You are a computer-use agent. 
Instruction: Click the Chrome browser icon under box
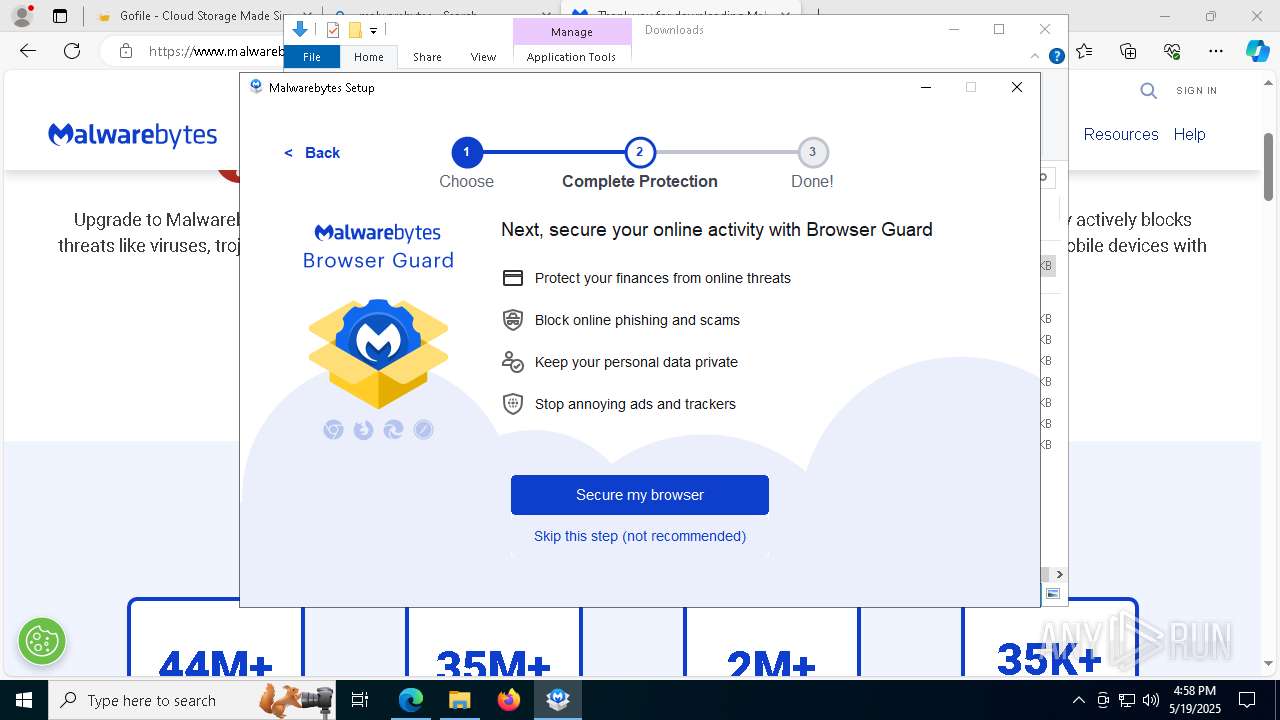pyautogui.click(x=333, y=430)
